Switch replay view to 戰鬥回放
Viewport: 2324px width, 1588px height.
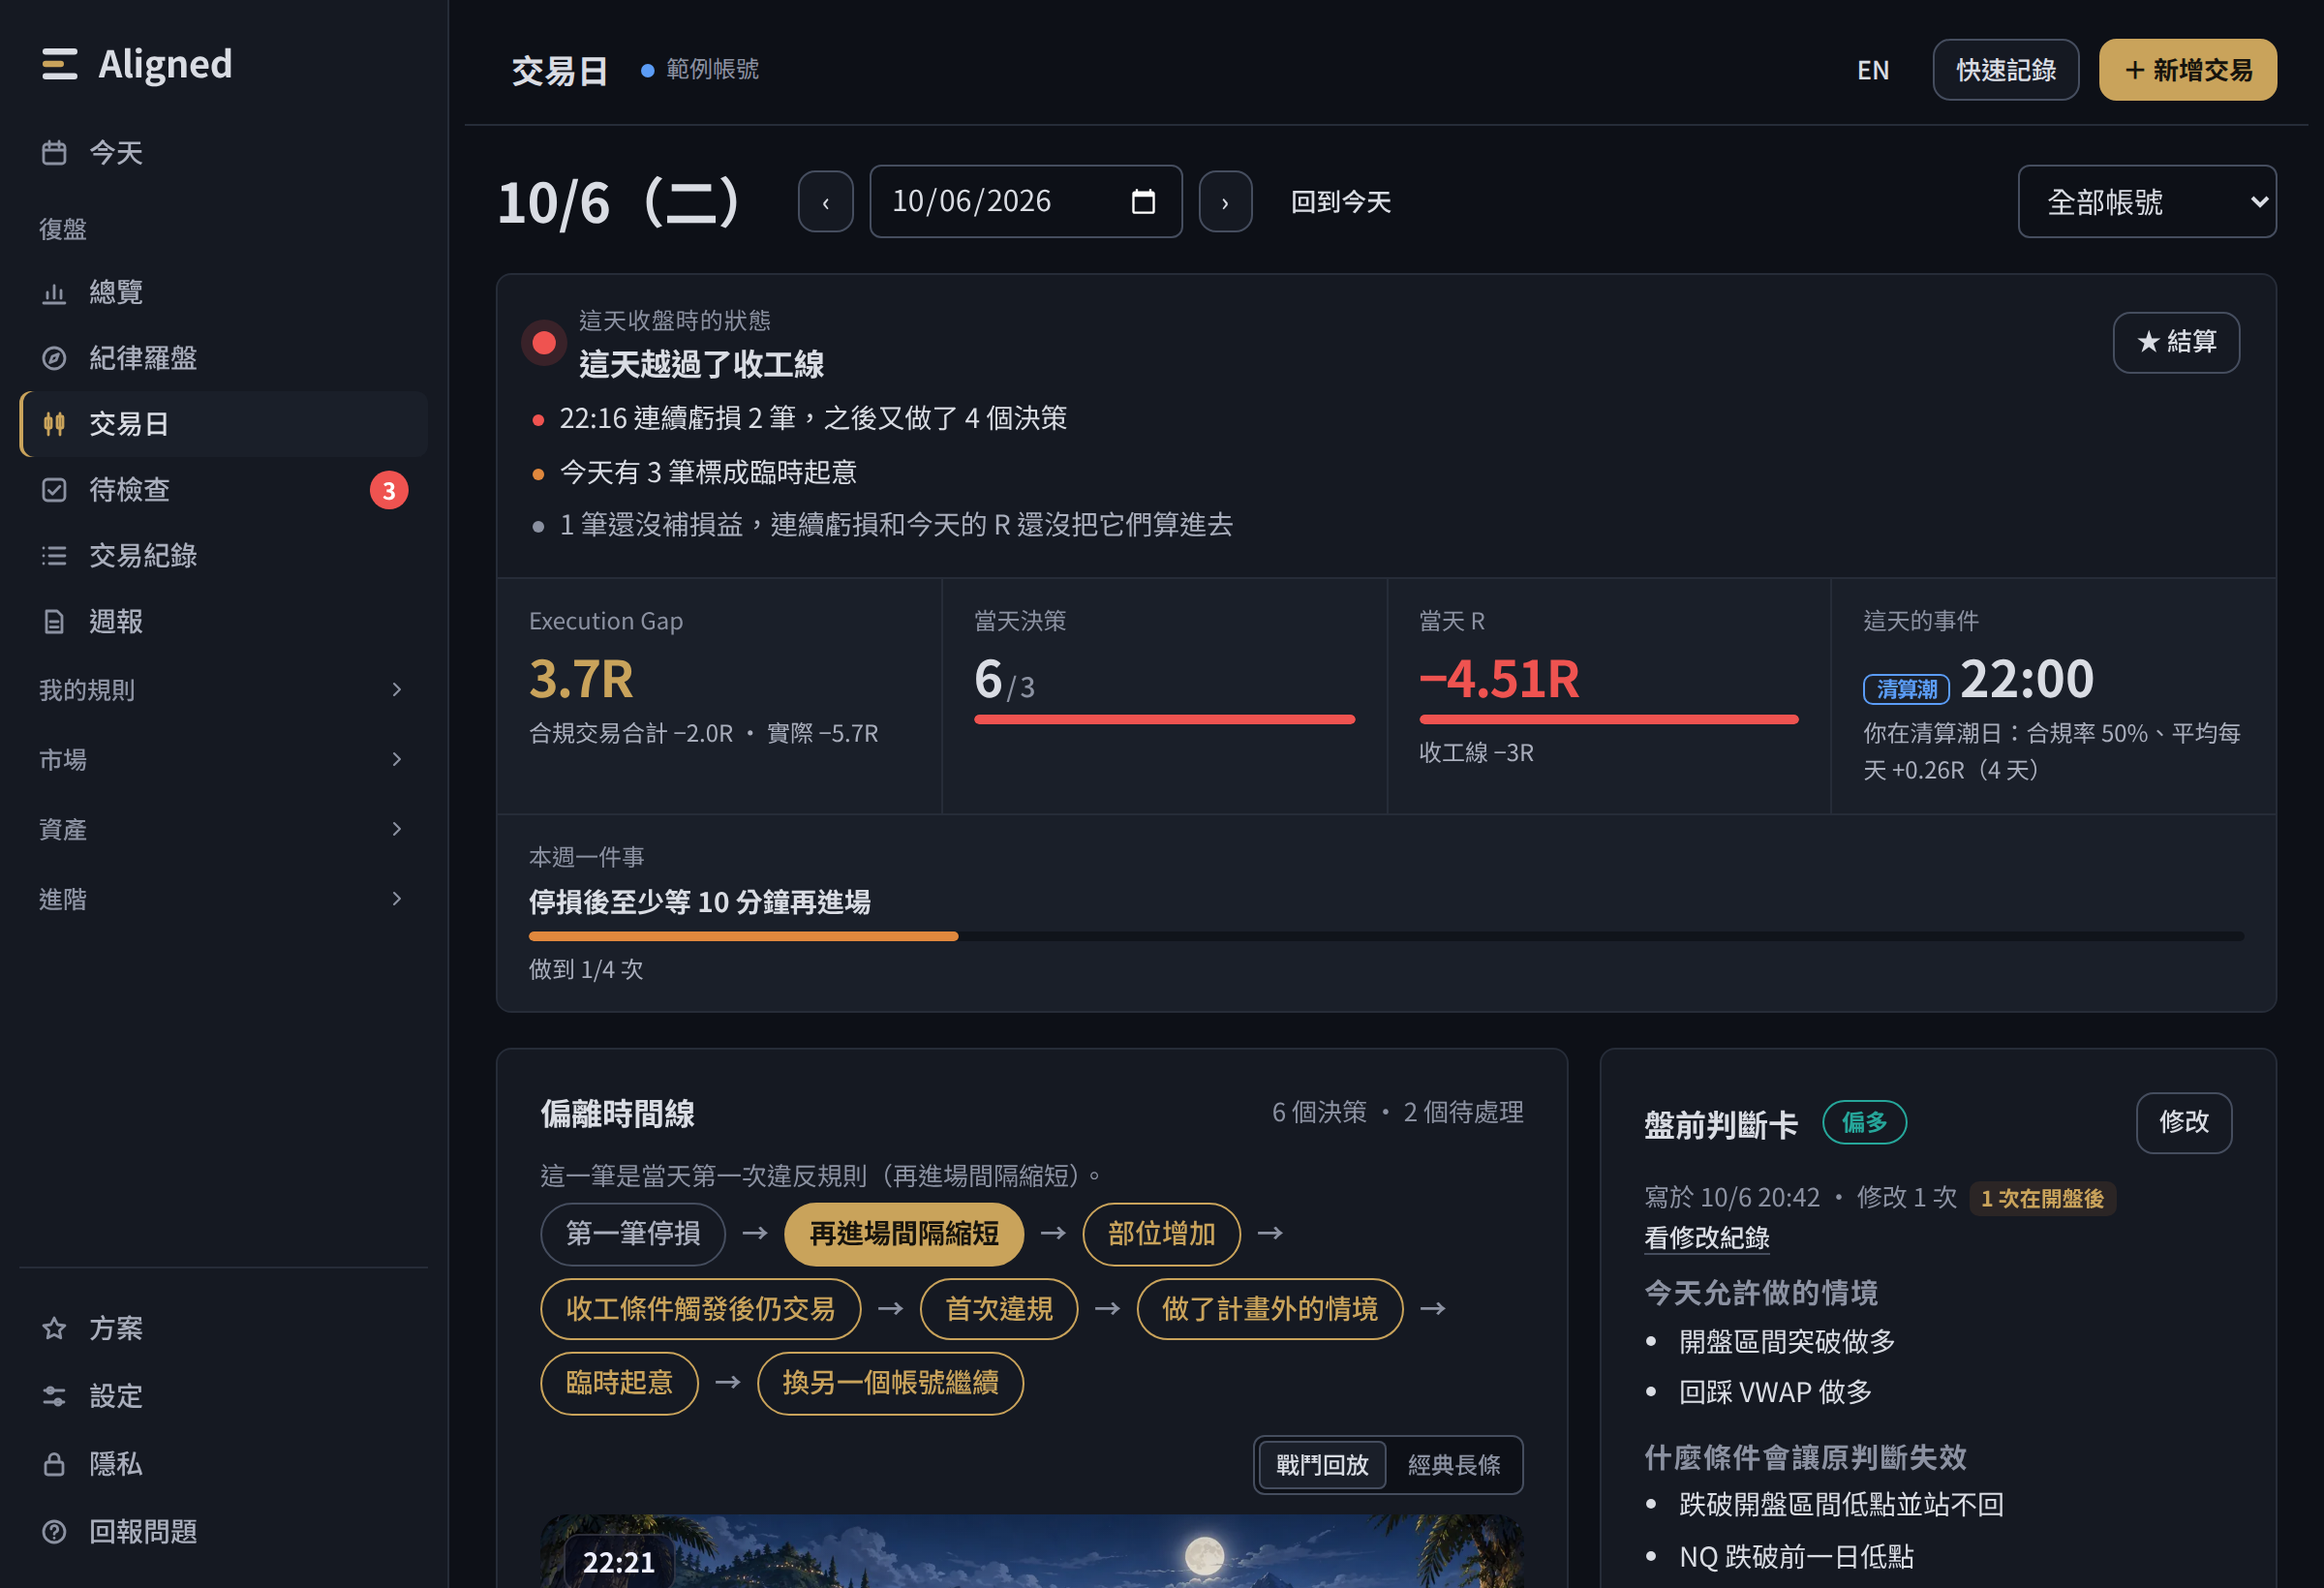pos(1322,1465)
